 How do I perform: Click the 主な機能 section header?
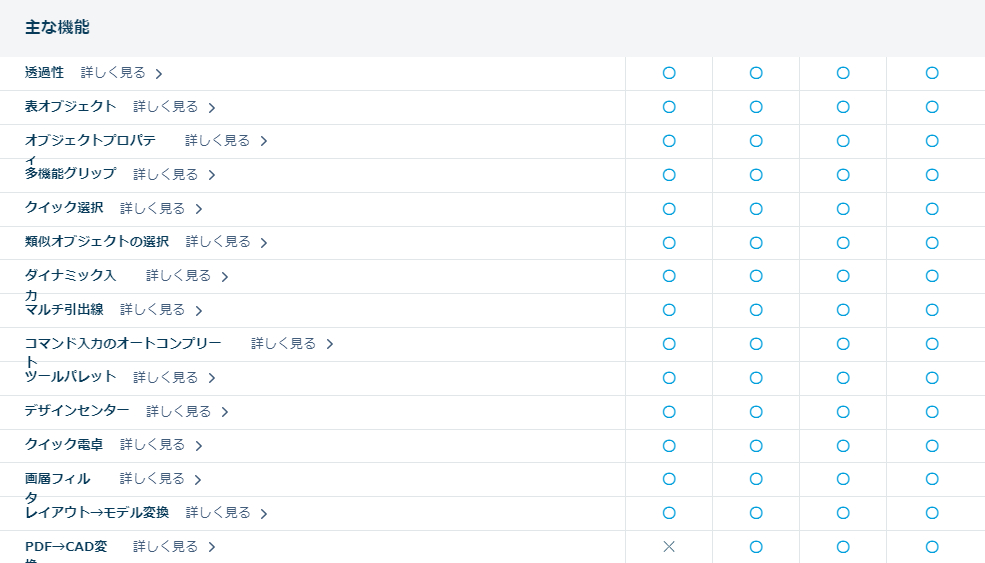point(57,28)
